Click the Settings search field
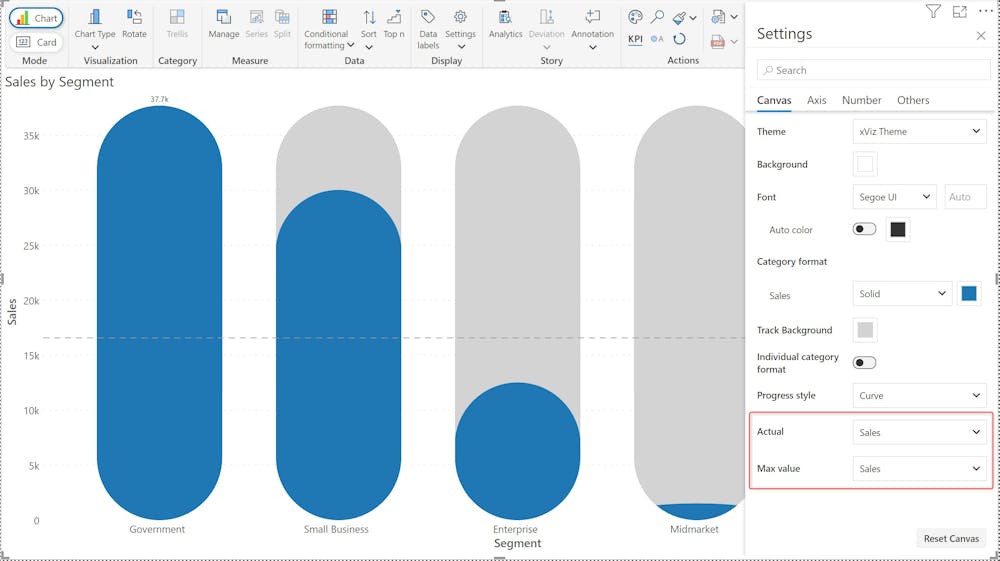Screen dimensions: 1000x561 873,70
